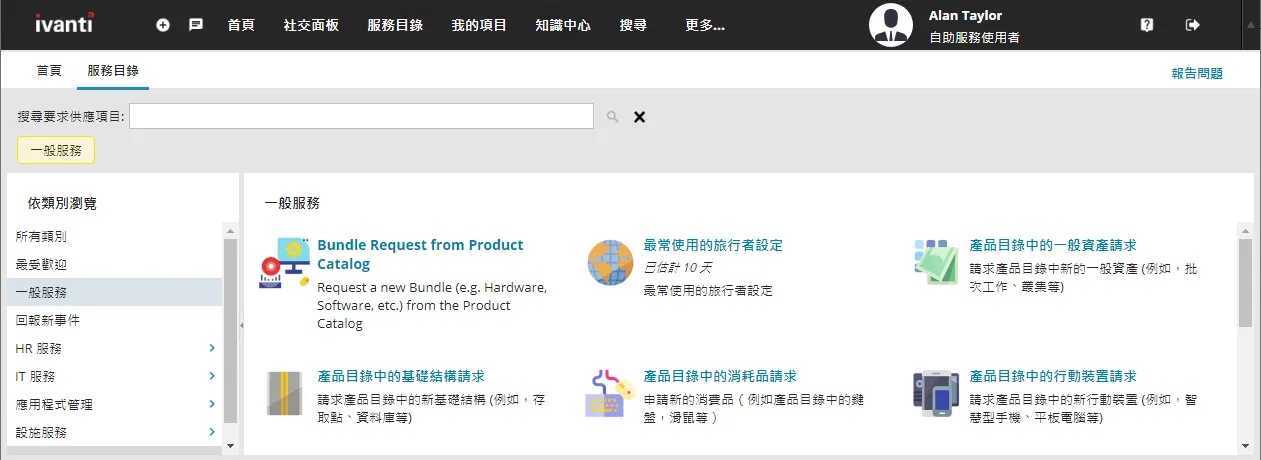The height and width of the screenshot is (460, 1261).
Task: Expand 應用程式管理 chevron
Action: (x=211, y=404)
